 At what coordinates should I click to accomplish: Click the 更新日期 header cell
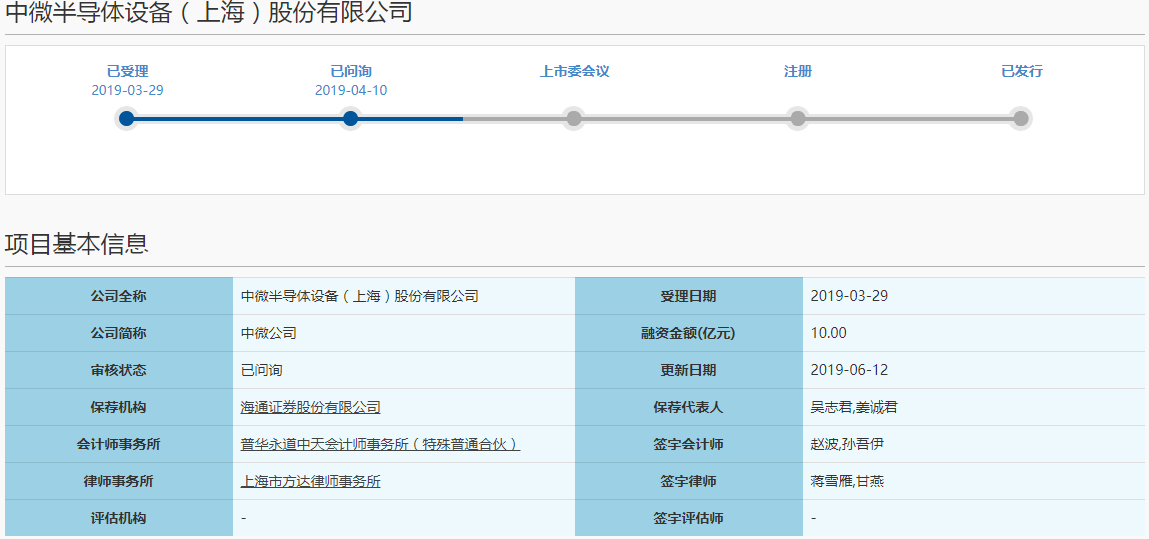[x=689, y=371]
